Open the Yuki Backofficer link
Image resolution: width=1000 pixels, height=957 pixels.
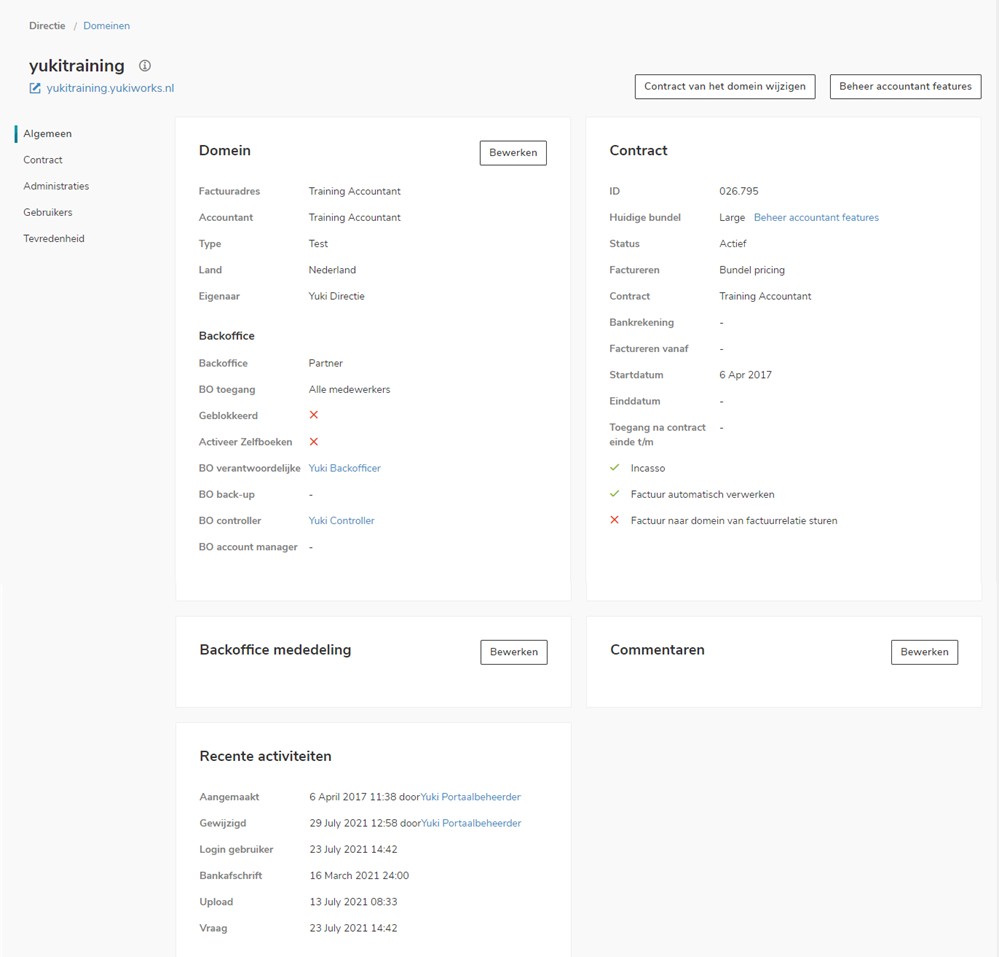[344, 468]
